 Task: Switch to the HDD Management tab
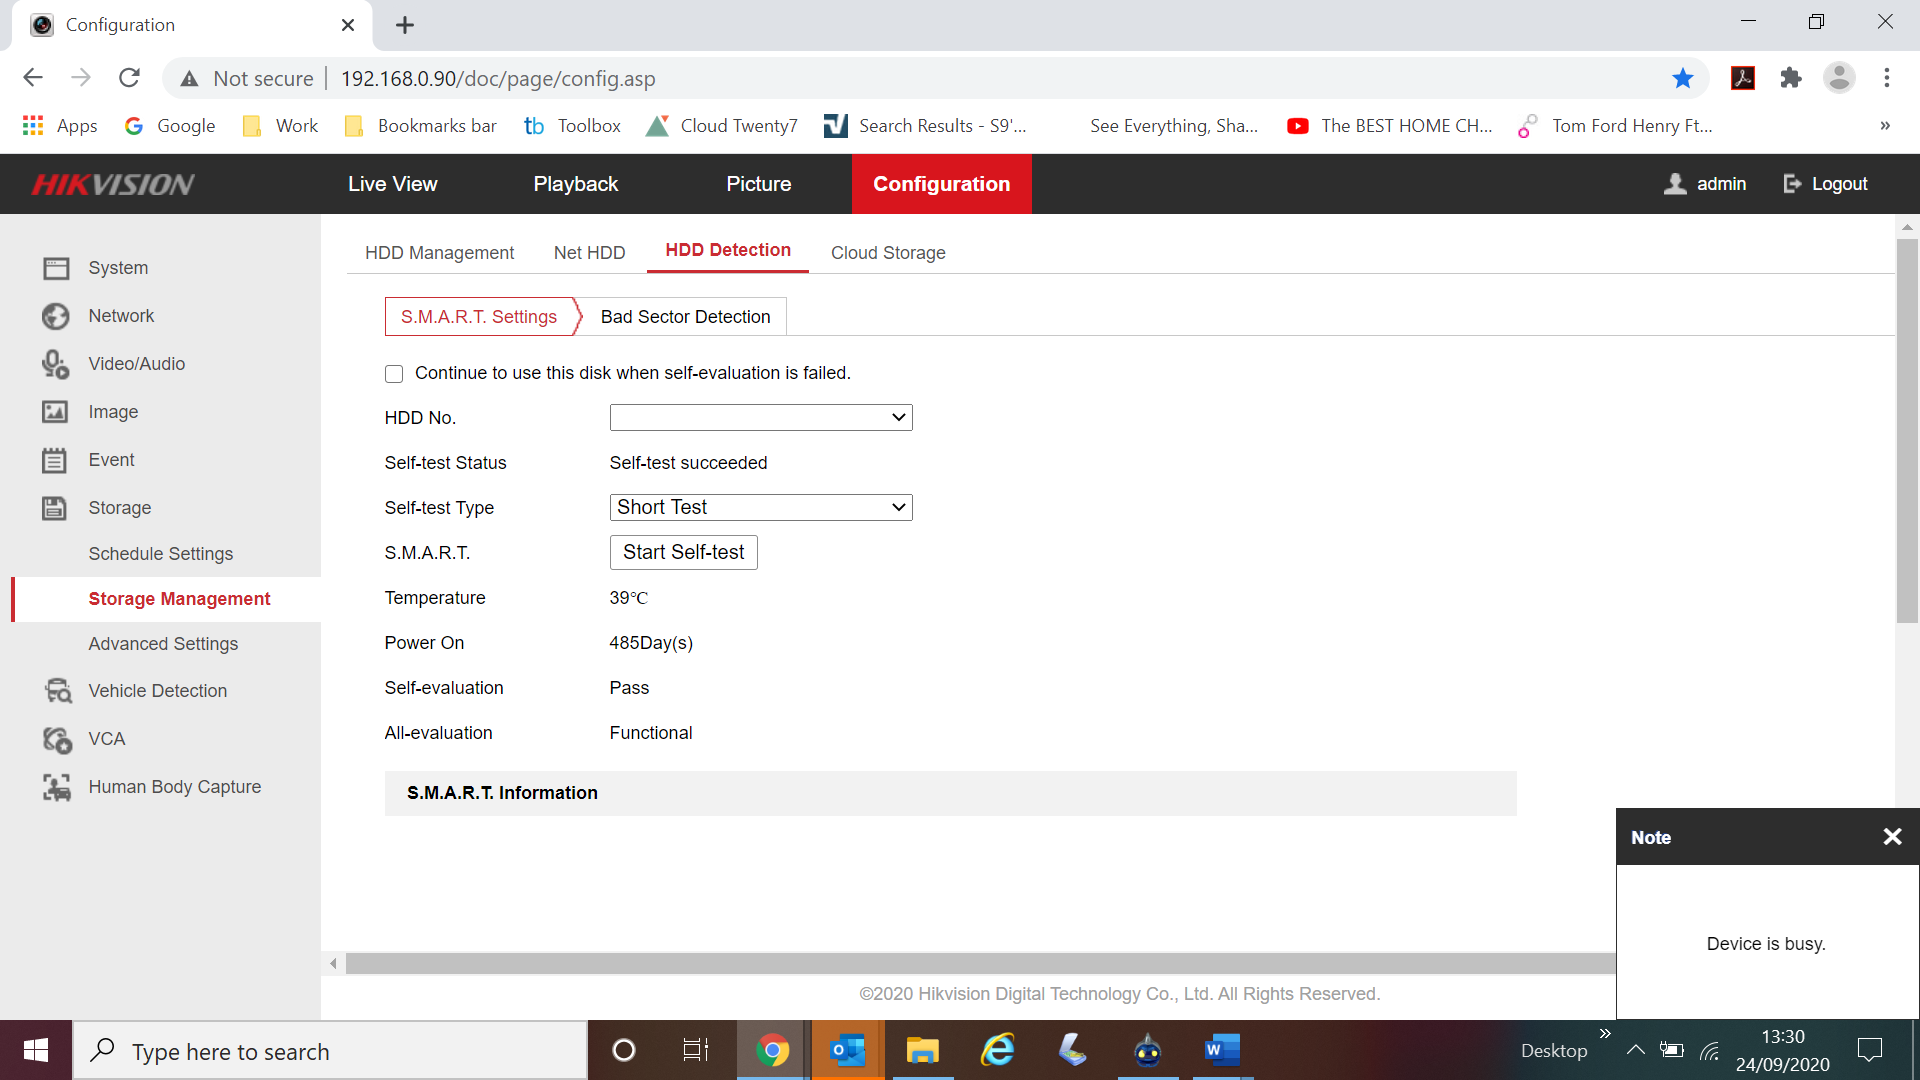[x=439, y=253]
